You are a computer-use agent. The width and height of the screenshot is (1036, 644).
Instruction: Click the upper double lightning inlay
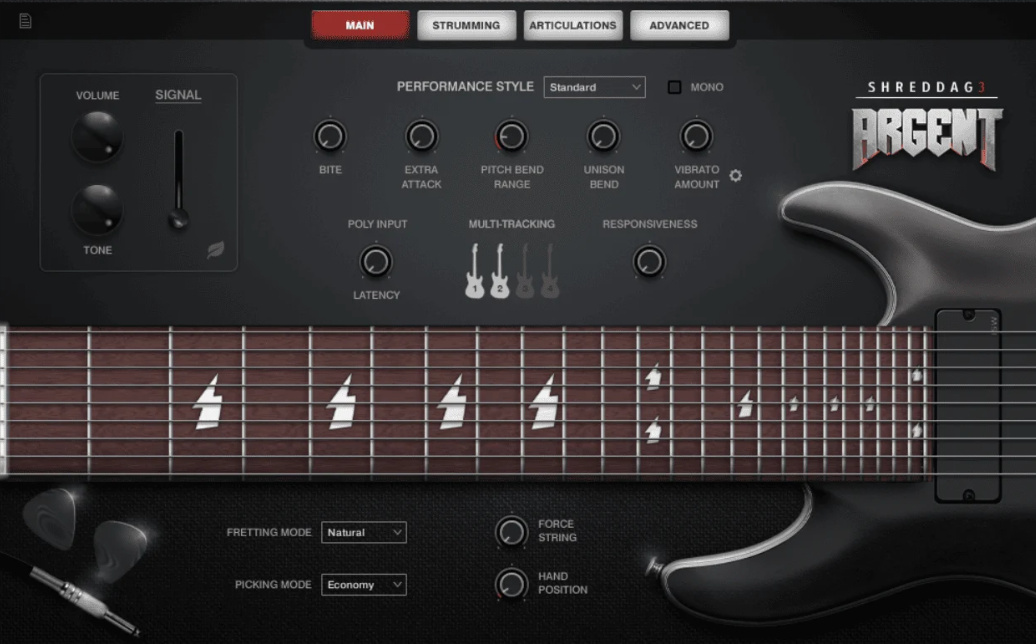point(653,376)
